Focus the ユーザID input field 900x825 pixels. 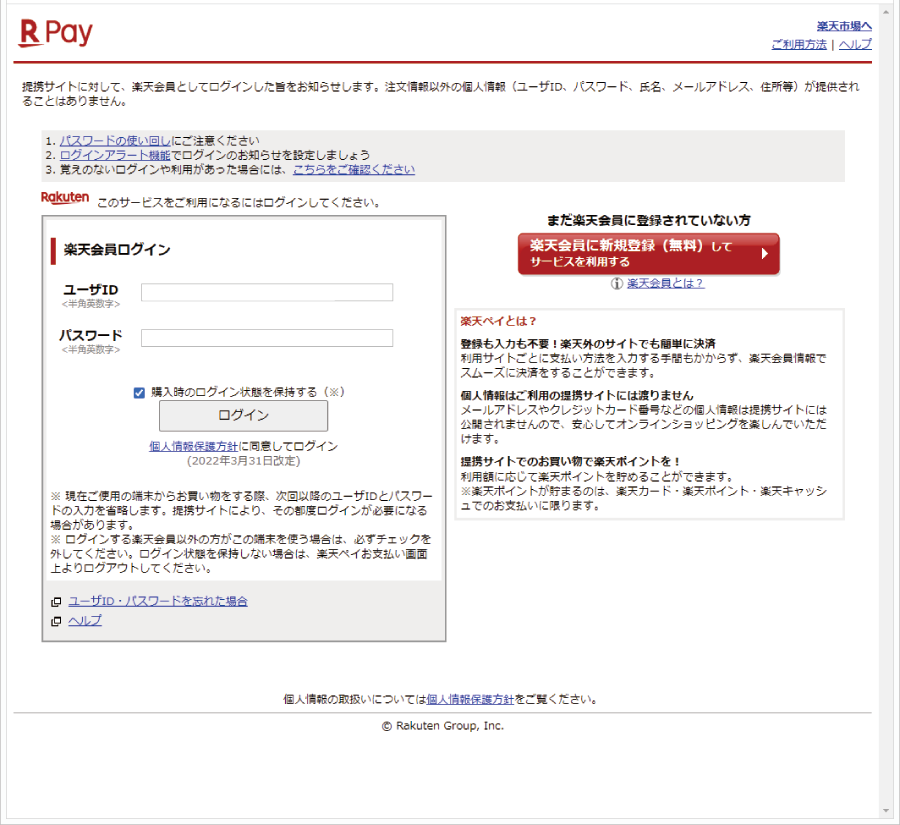click(x=267, y=292)
